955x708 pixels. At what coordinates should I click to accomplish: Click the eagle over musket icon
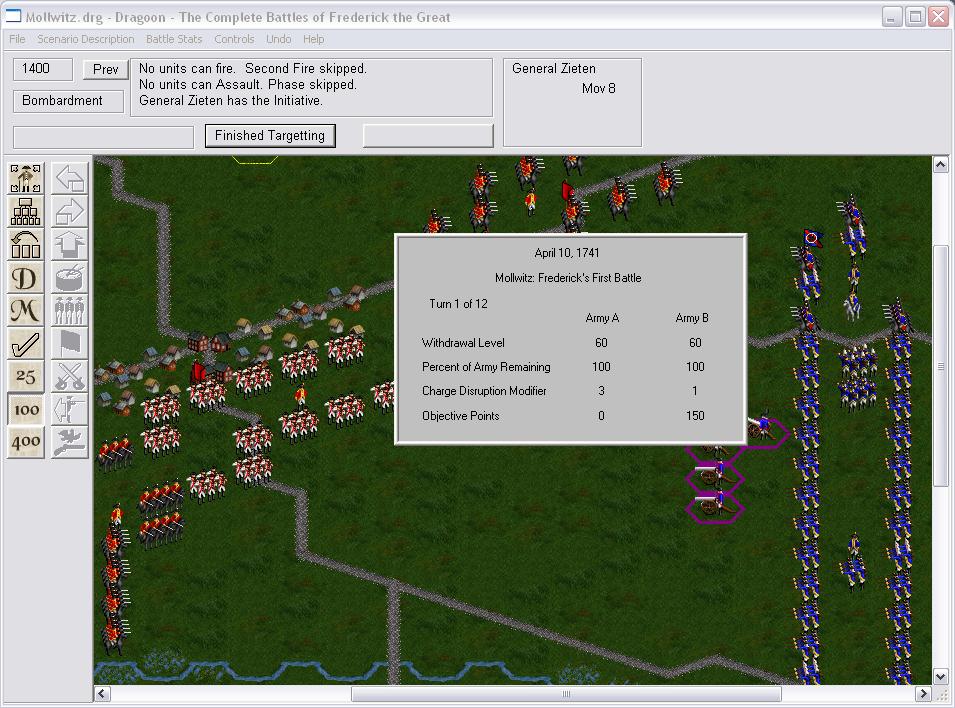(x=69, y=442)
